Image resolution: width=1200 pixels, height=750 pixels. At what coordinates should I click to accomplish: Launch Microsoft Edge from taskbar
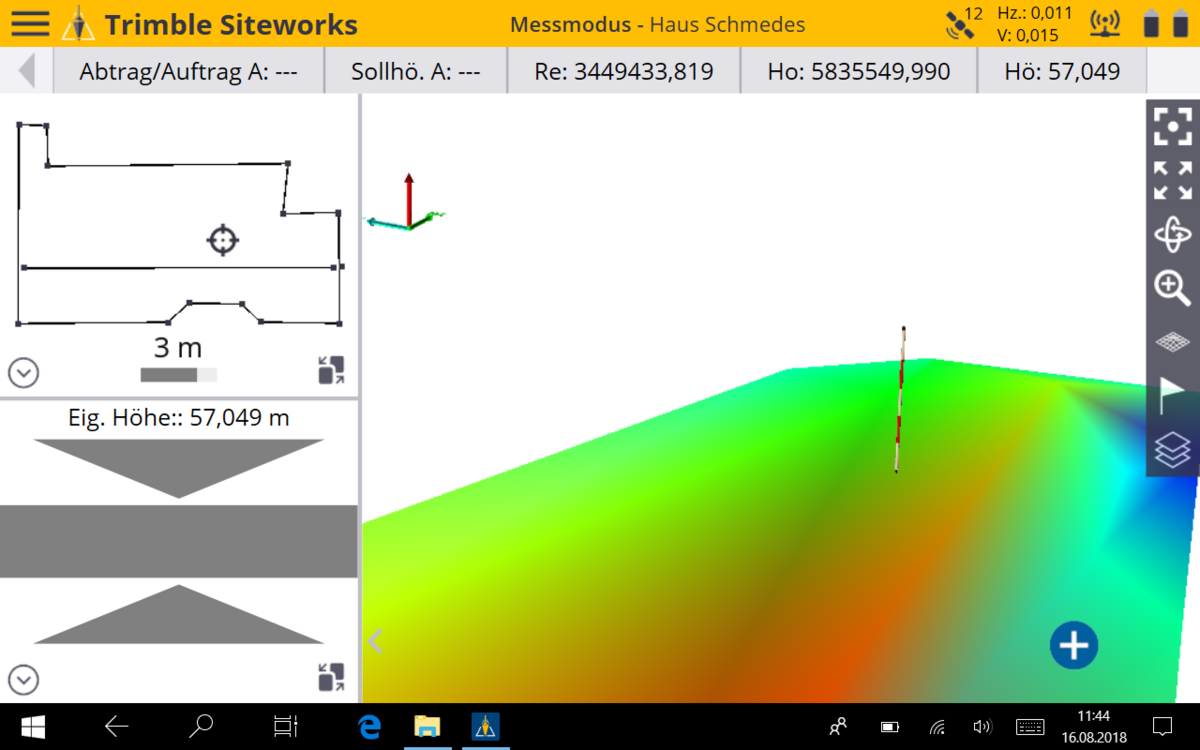[x=370, y=727]
